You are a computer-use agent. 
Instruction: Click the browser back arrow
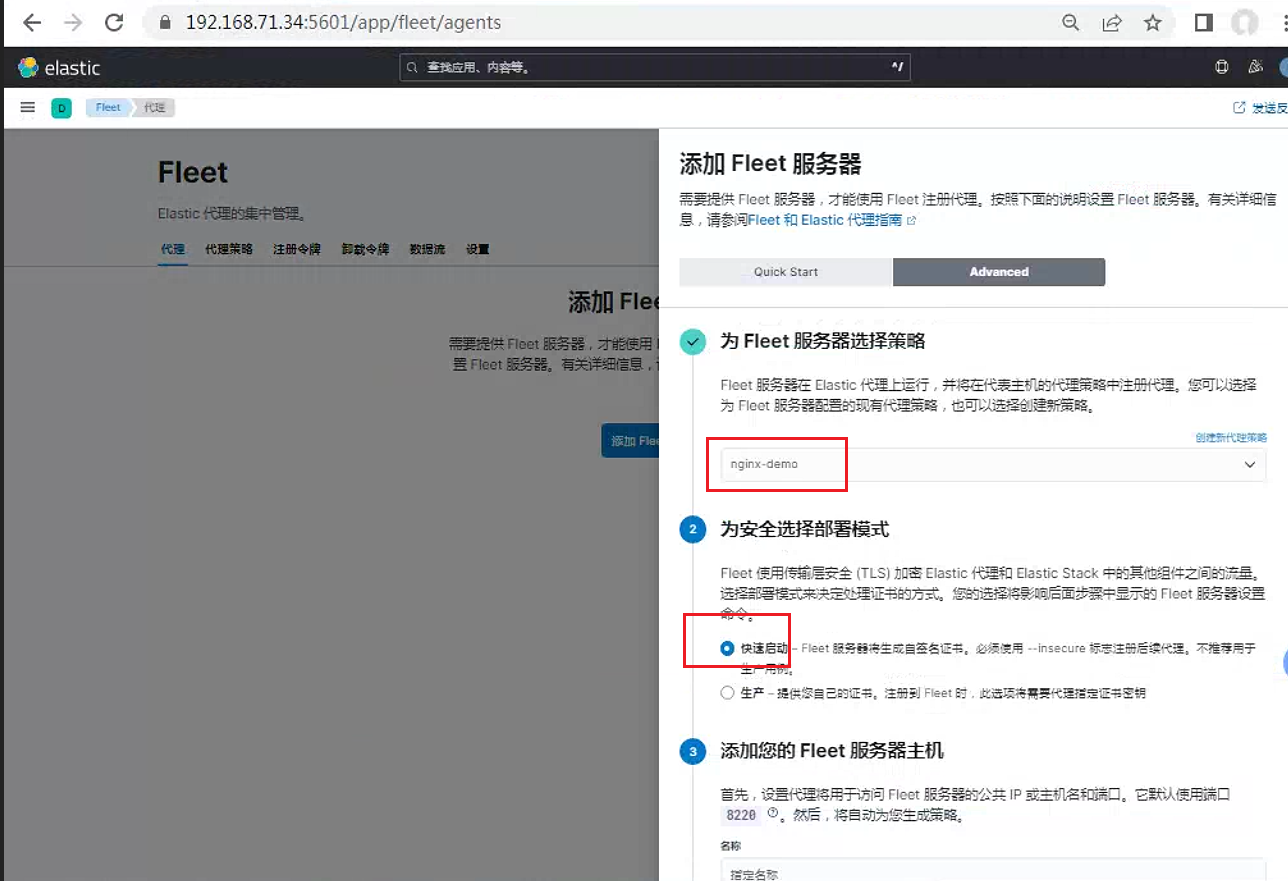pos(31,22)
